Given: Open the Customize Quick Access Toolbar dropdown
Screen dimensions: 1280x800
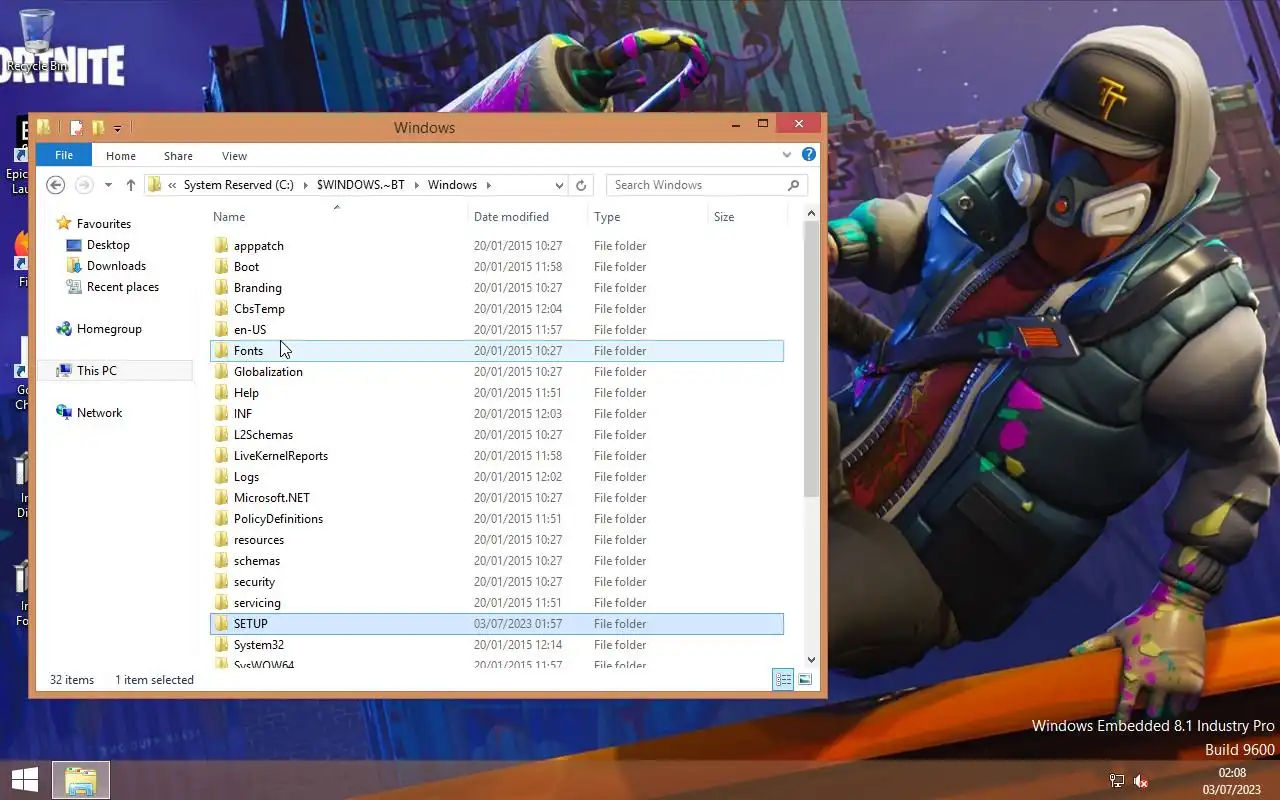Looking at the screenshot, I should click(117, 128).
